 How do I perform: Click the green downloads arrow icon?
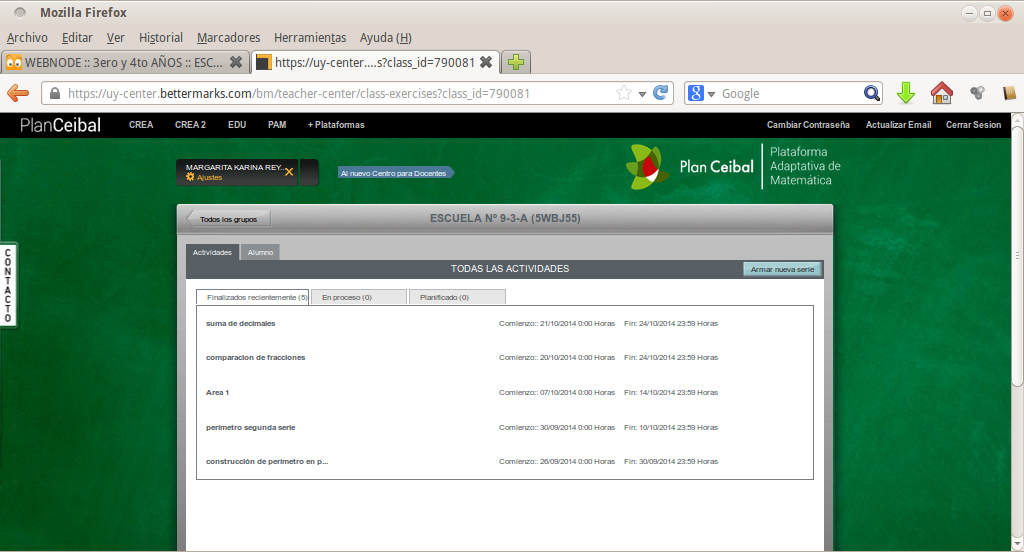click(906, 93)
